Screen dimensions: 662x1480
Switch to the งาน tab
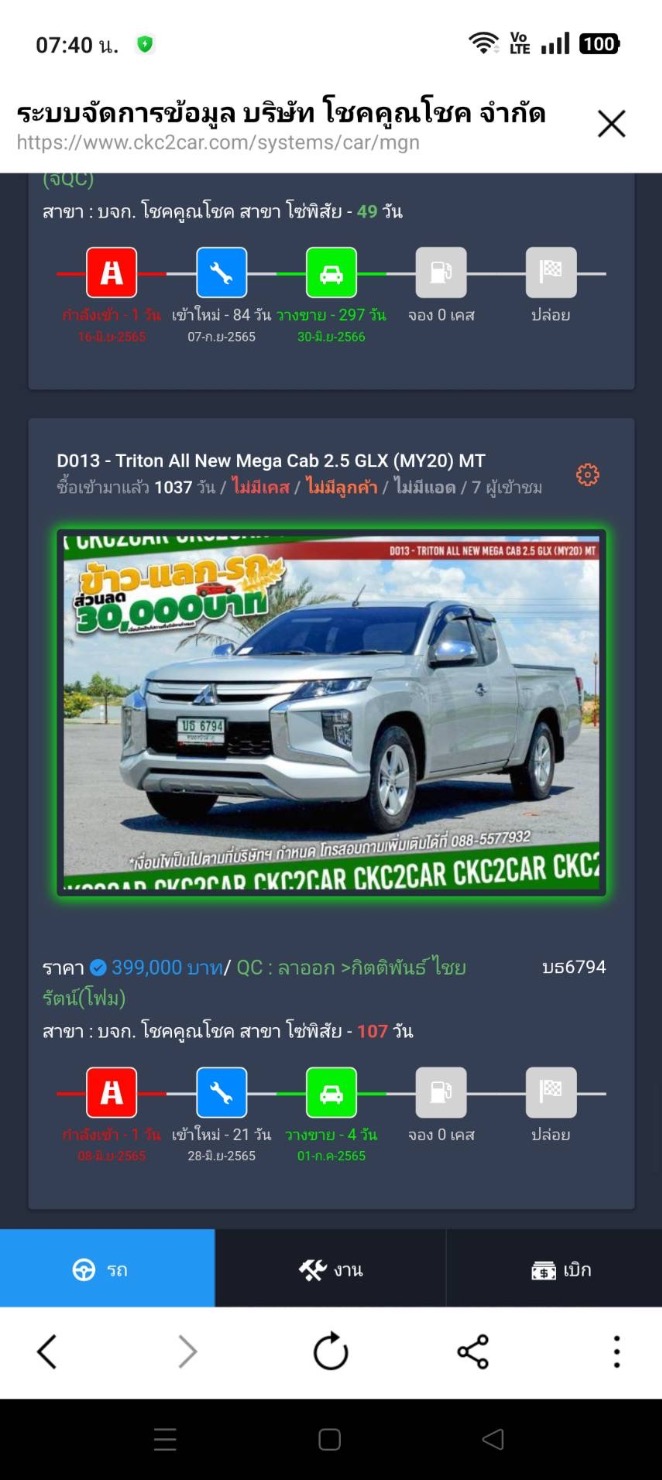(x=330, y=1268)
